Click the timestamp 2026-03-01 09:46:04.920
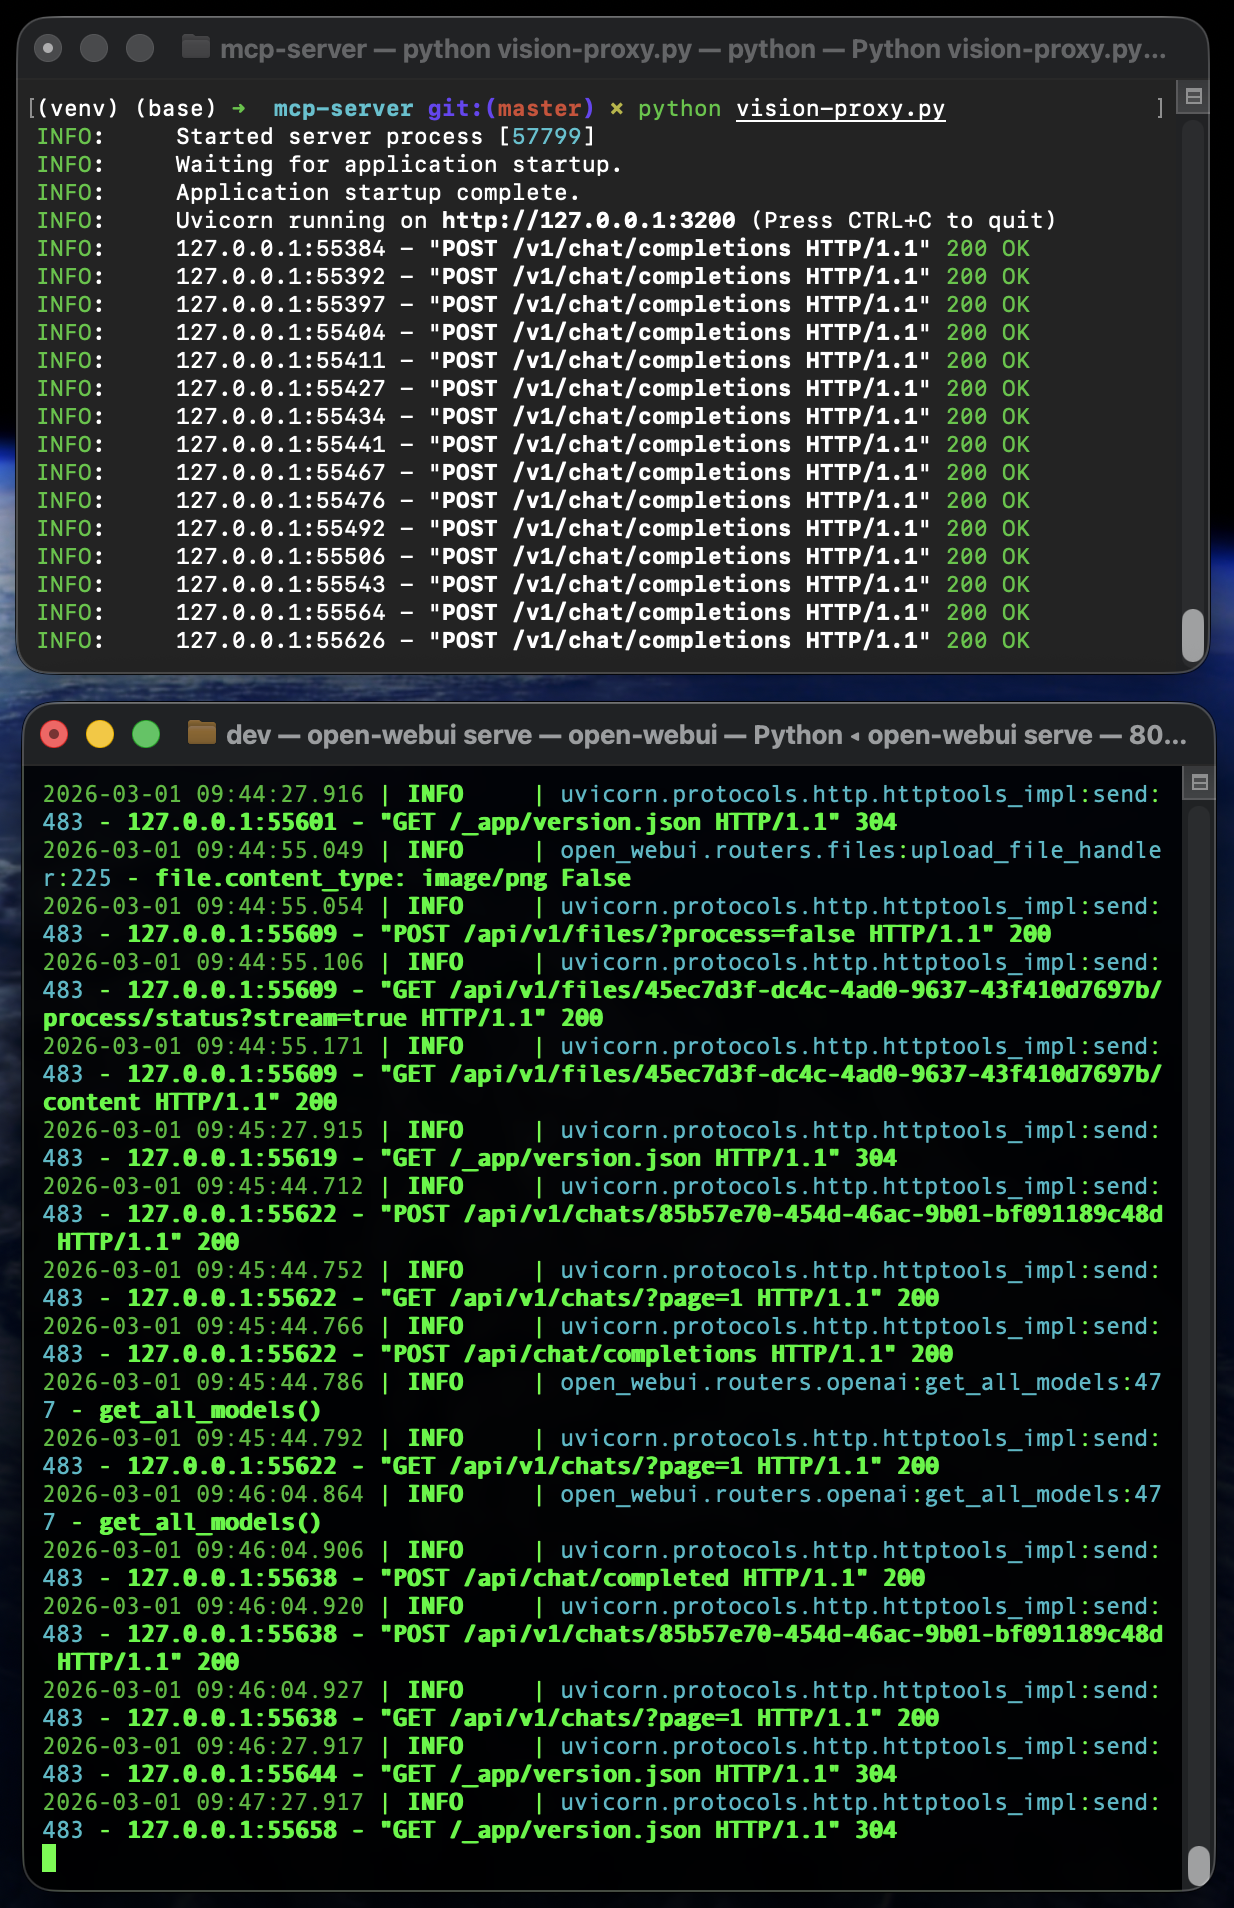1234x1908 pixels. pyautogui.click(x=203, y=1606)
